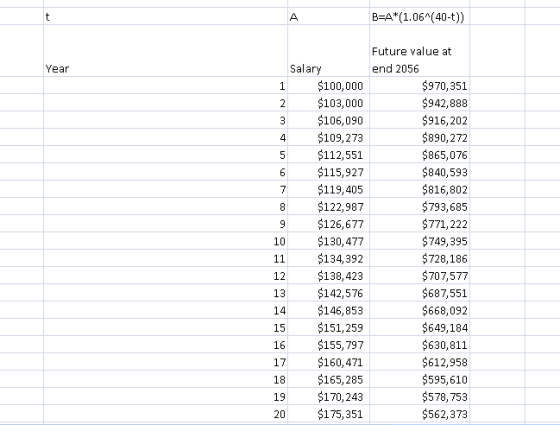Select future value cell $687,551
Image resolution: width=560 pixels, height=425 pixels.
419,293
